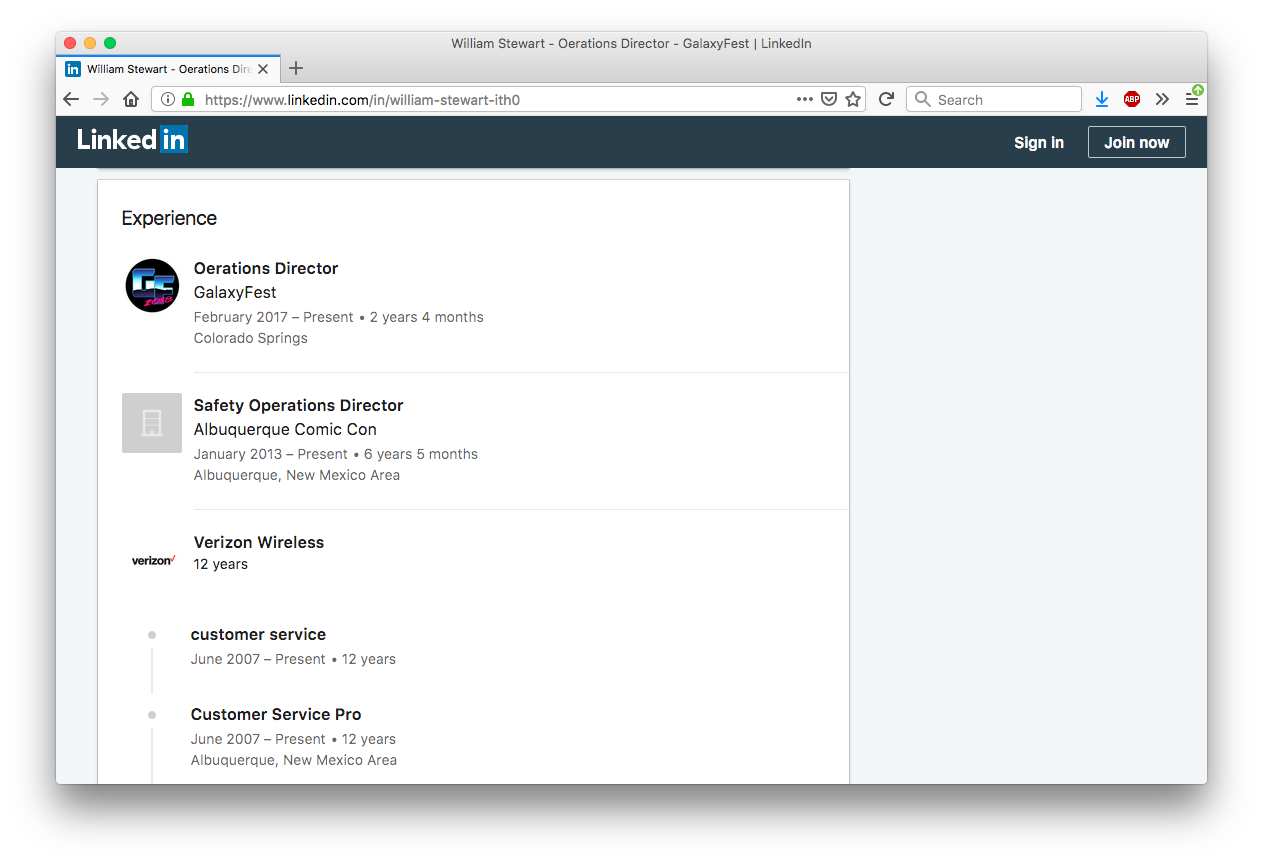1263x864 pixels.
Task: Go back with the browser back arrow
Action: 71,99
